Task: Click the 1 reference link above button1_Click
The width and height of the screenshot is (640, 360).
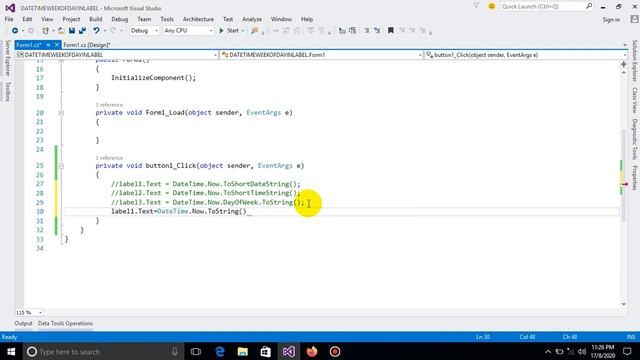Action: [x=109, y=158]
